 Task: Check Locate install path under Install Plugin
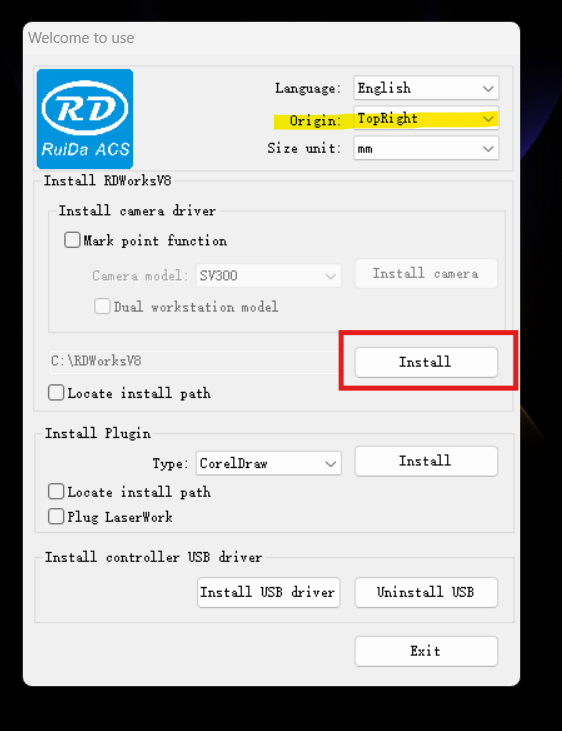[x=56, y=491]
